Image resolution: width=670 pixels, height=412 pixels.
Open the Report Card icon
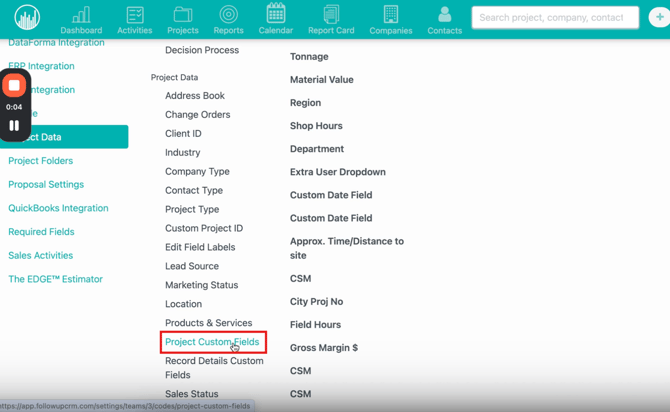[x=331, y=14]
